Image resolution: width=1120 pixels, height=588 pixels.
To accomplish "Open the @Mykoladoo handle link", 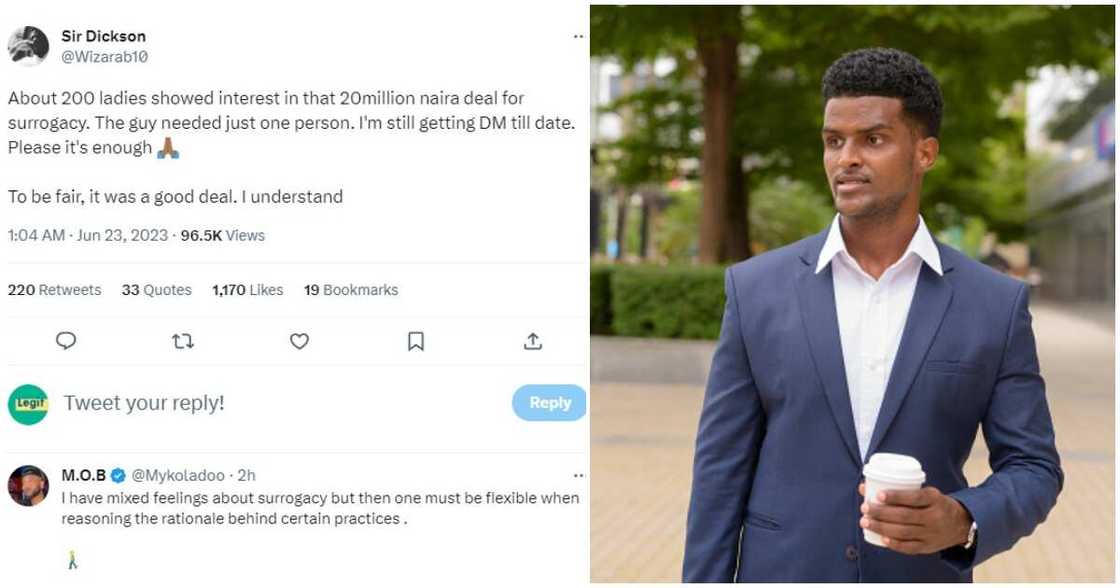I will tap(178, 476).
